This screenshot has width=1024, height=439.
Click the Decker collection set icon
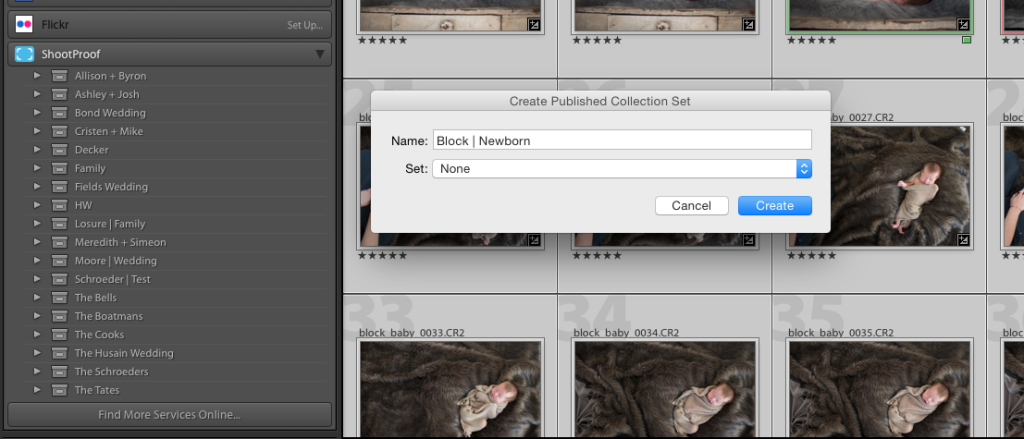[59, 150]
